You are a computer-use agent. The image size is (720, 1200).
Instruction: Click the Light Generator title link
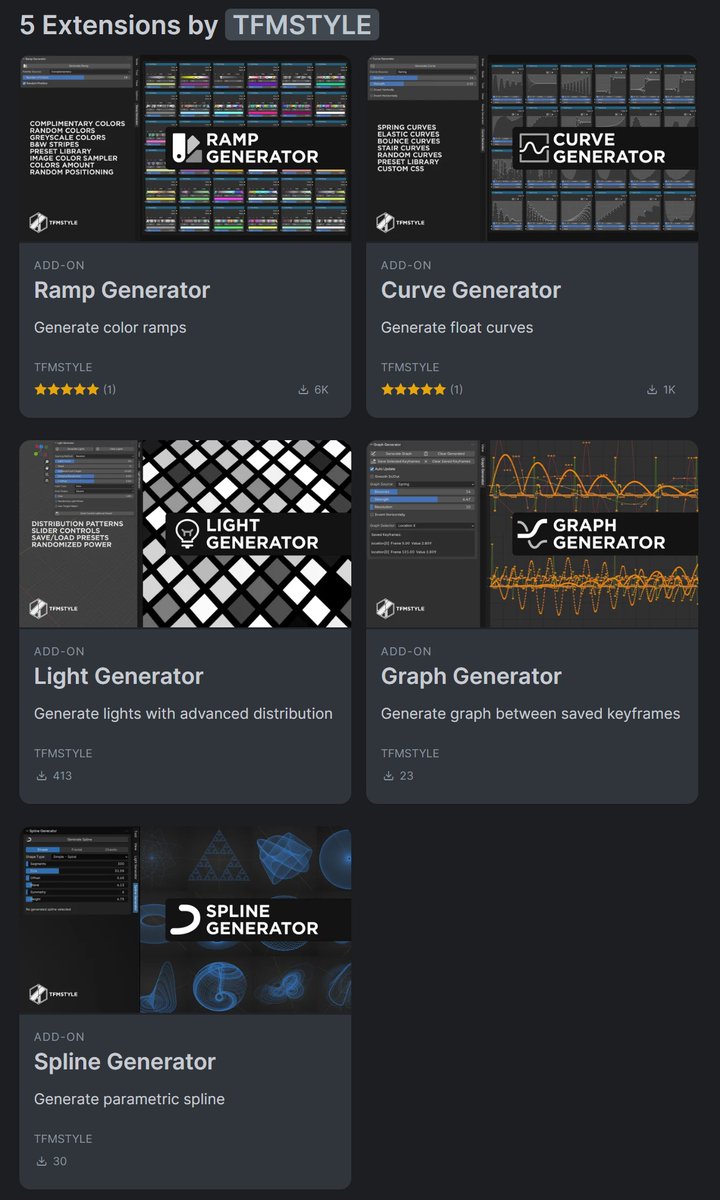click(x=119, y=677)
